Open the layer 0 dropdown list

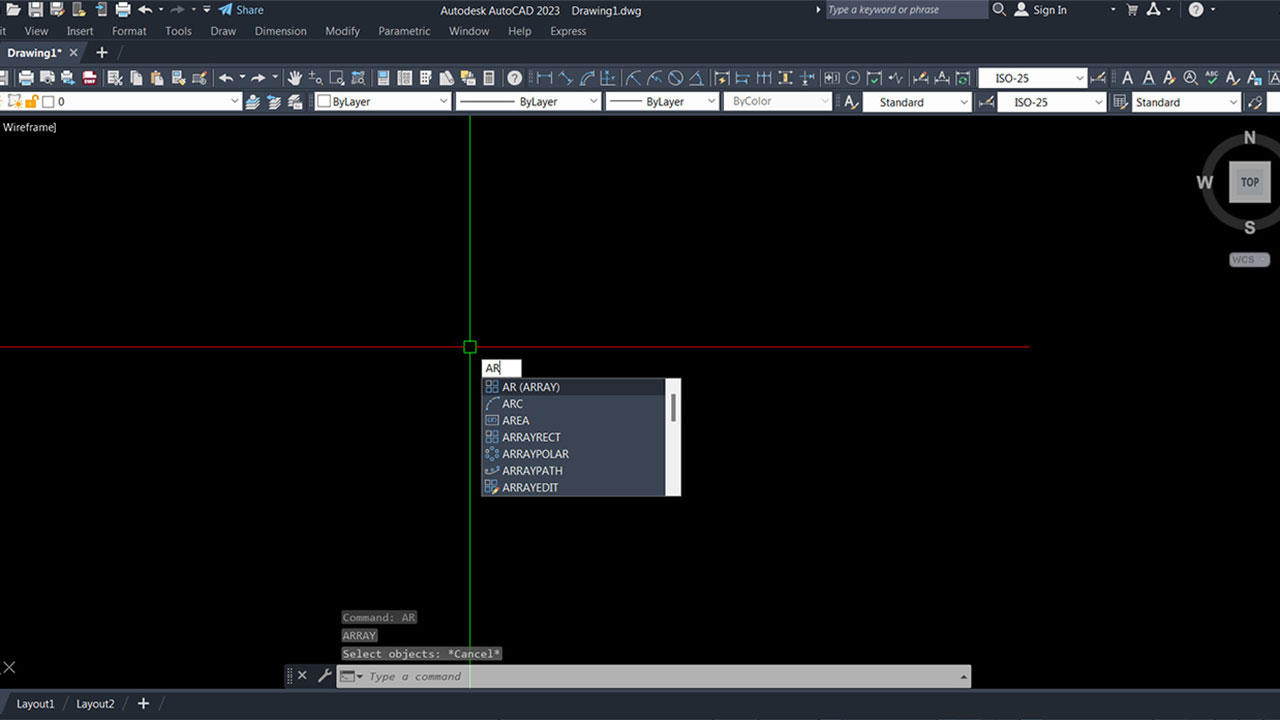click(235, 102)
